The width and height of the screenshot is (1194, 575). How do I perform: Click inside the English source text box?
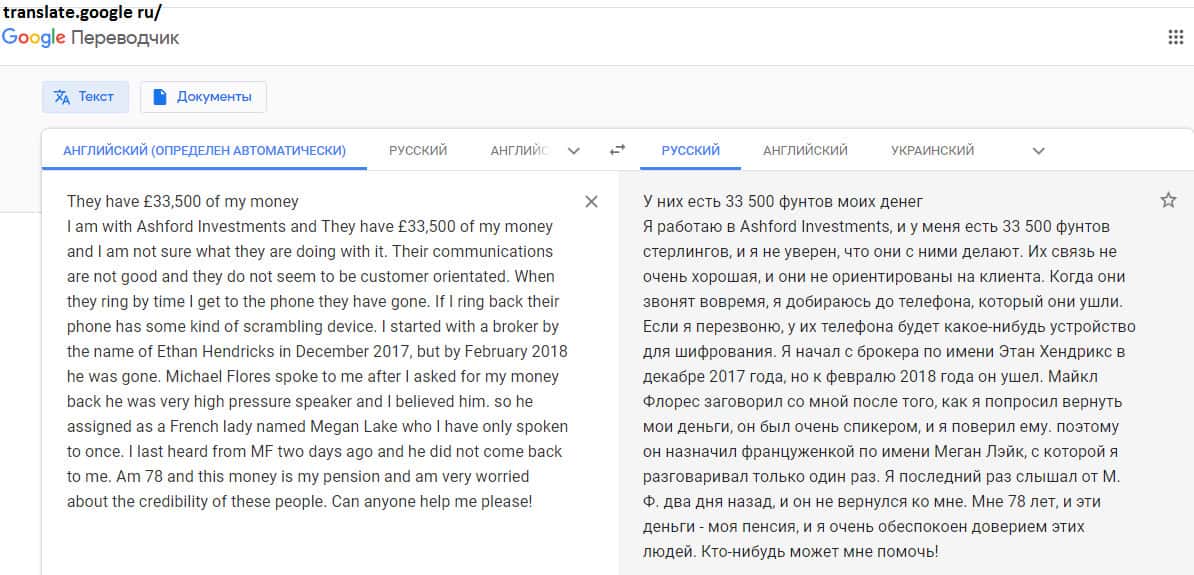point(310,350)
